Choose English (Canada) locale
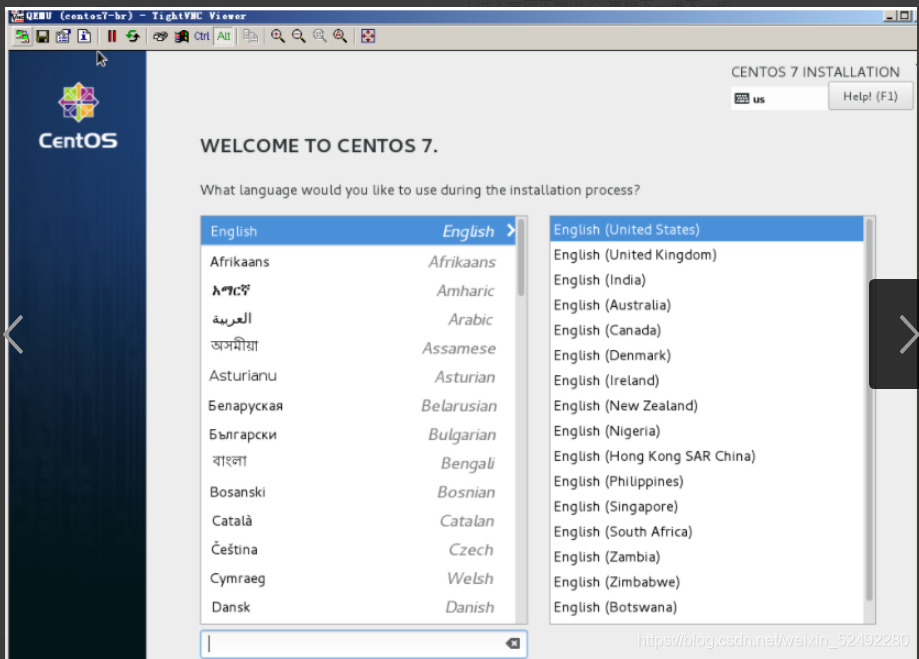This screenshot has width=919, height=659. tap(706, 330)
